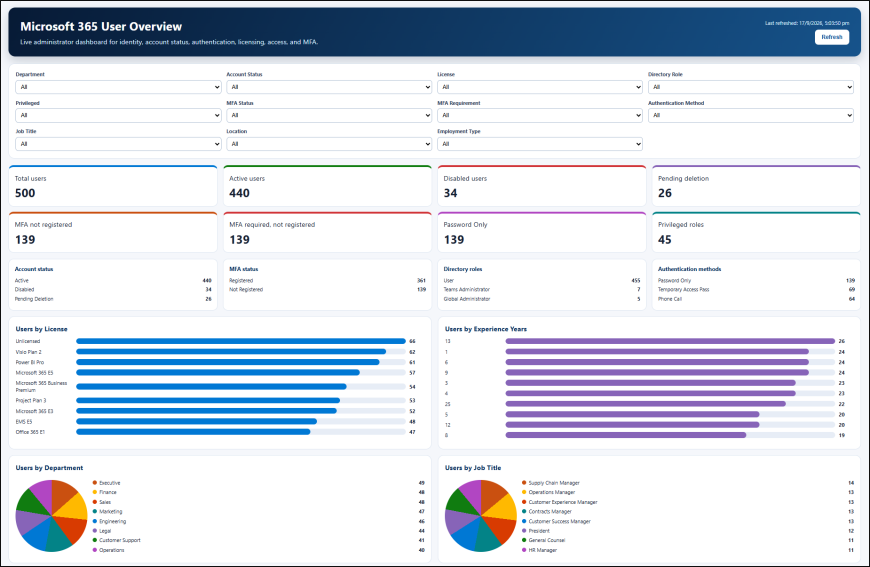Viewport: 870px width, 567px height.
Task: Click Executive legend color dot
Action: pyautogui.click(x=95, y=483)
